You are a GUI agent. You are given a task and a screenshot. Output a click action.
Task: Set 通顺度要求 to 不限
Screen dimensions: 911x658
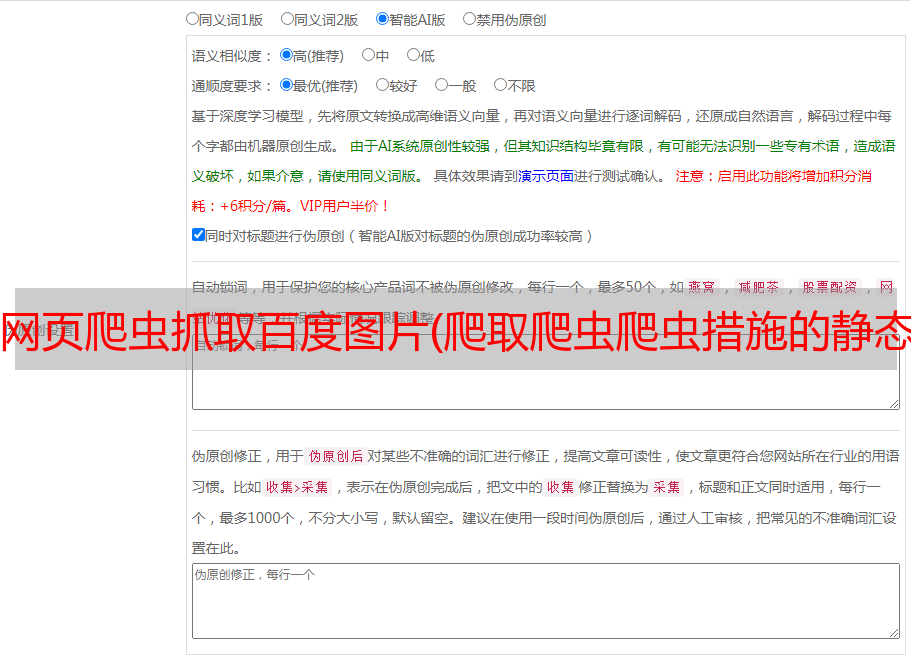(500, 85)
